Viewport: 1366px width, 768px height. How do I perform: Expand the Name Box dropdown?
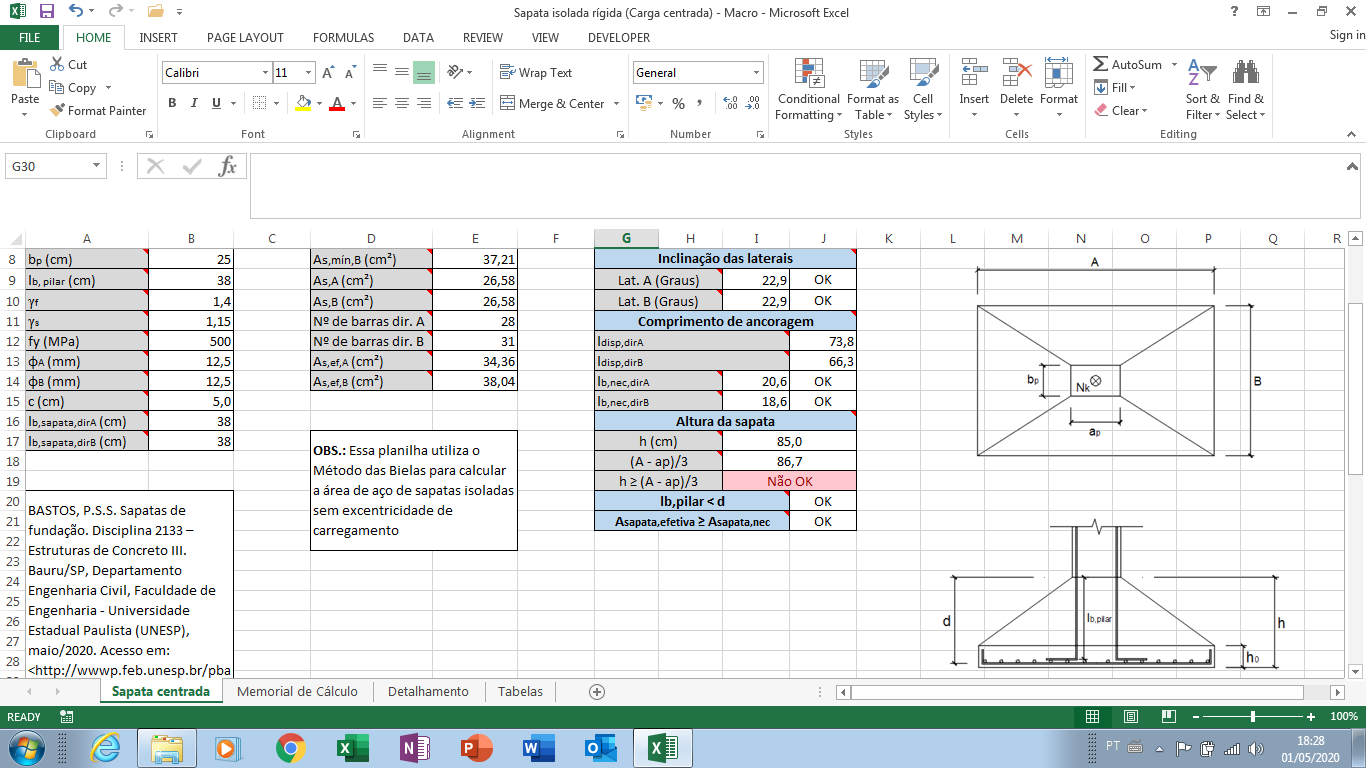coord(97,166)
